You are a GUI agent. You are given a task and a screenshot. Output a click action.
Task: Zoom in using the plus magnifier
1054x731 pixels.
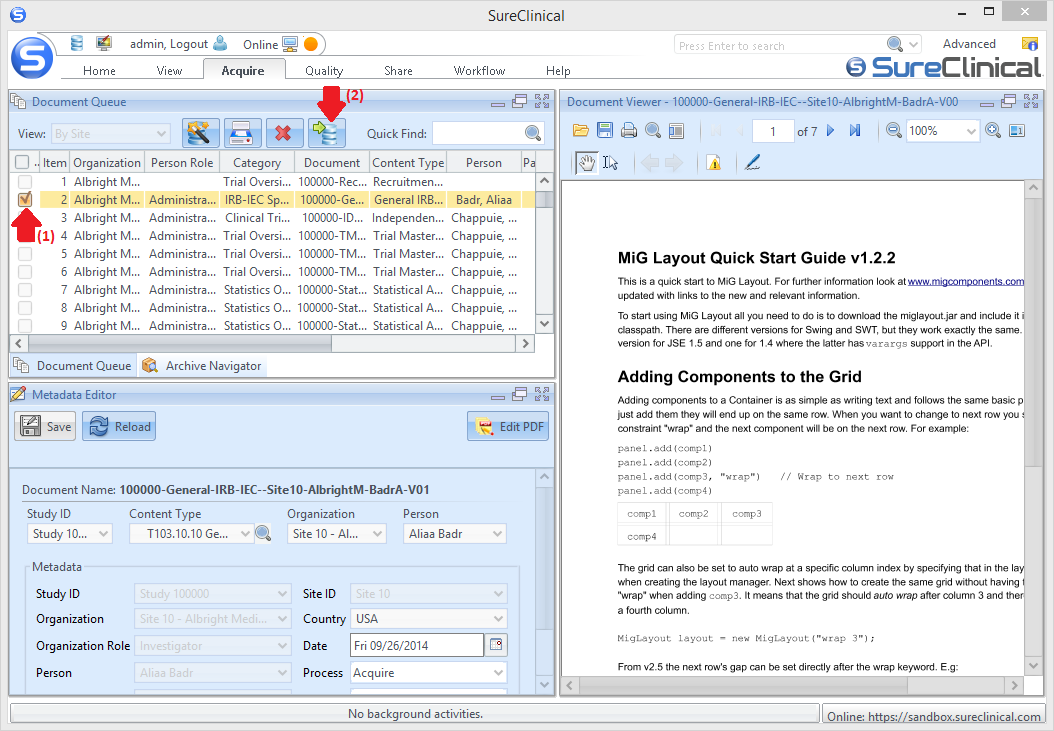click(993, 130)
